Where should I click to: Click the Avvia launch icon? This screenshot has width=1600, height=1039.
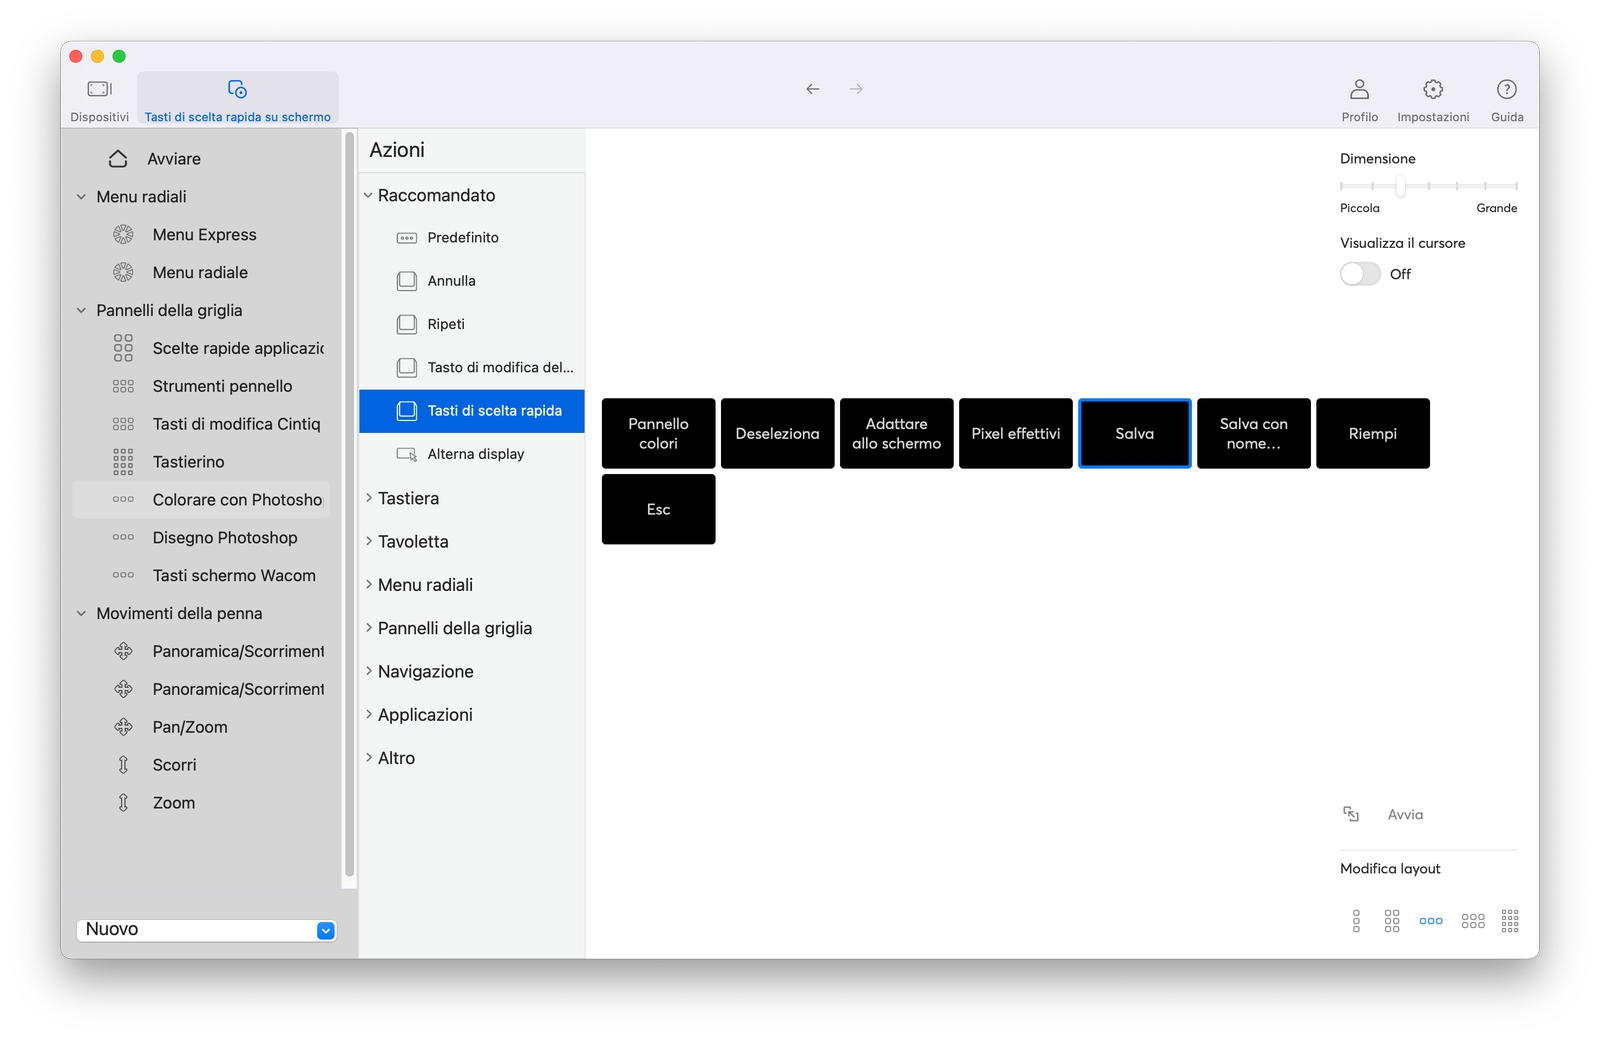tap(1351, 814)
